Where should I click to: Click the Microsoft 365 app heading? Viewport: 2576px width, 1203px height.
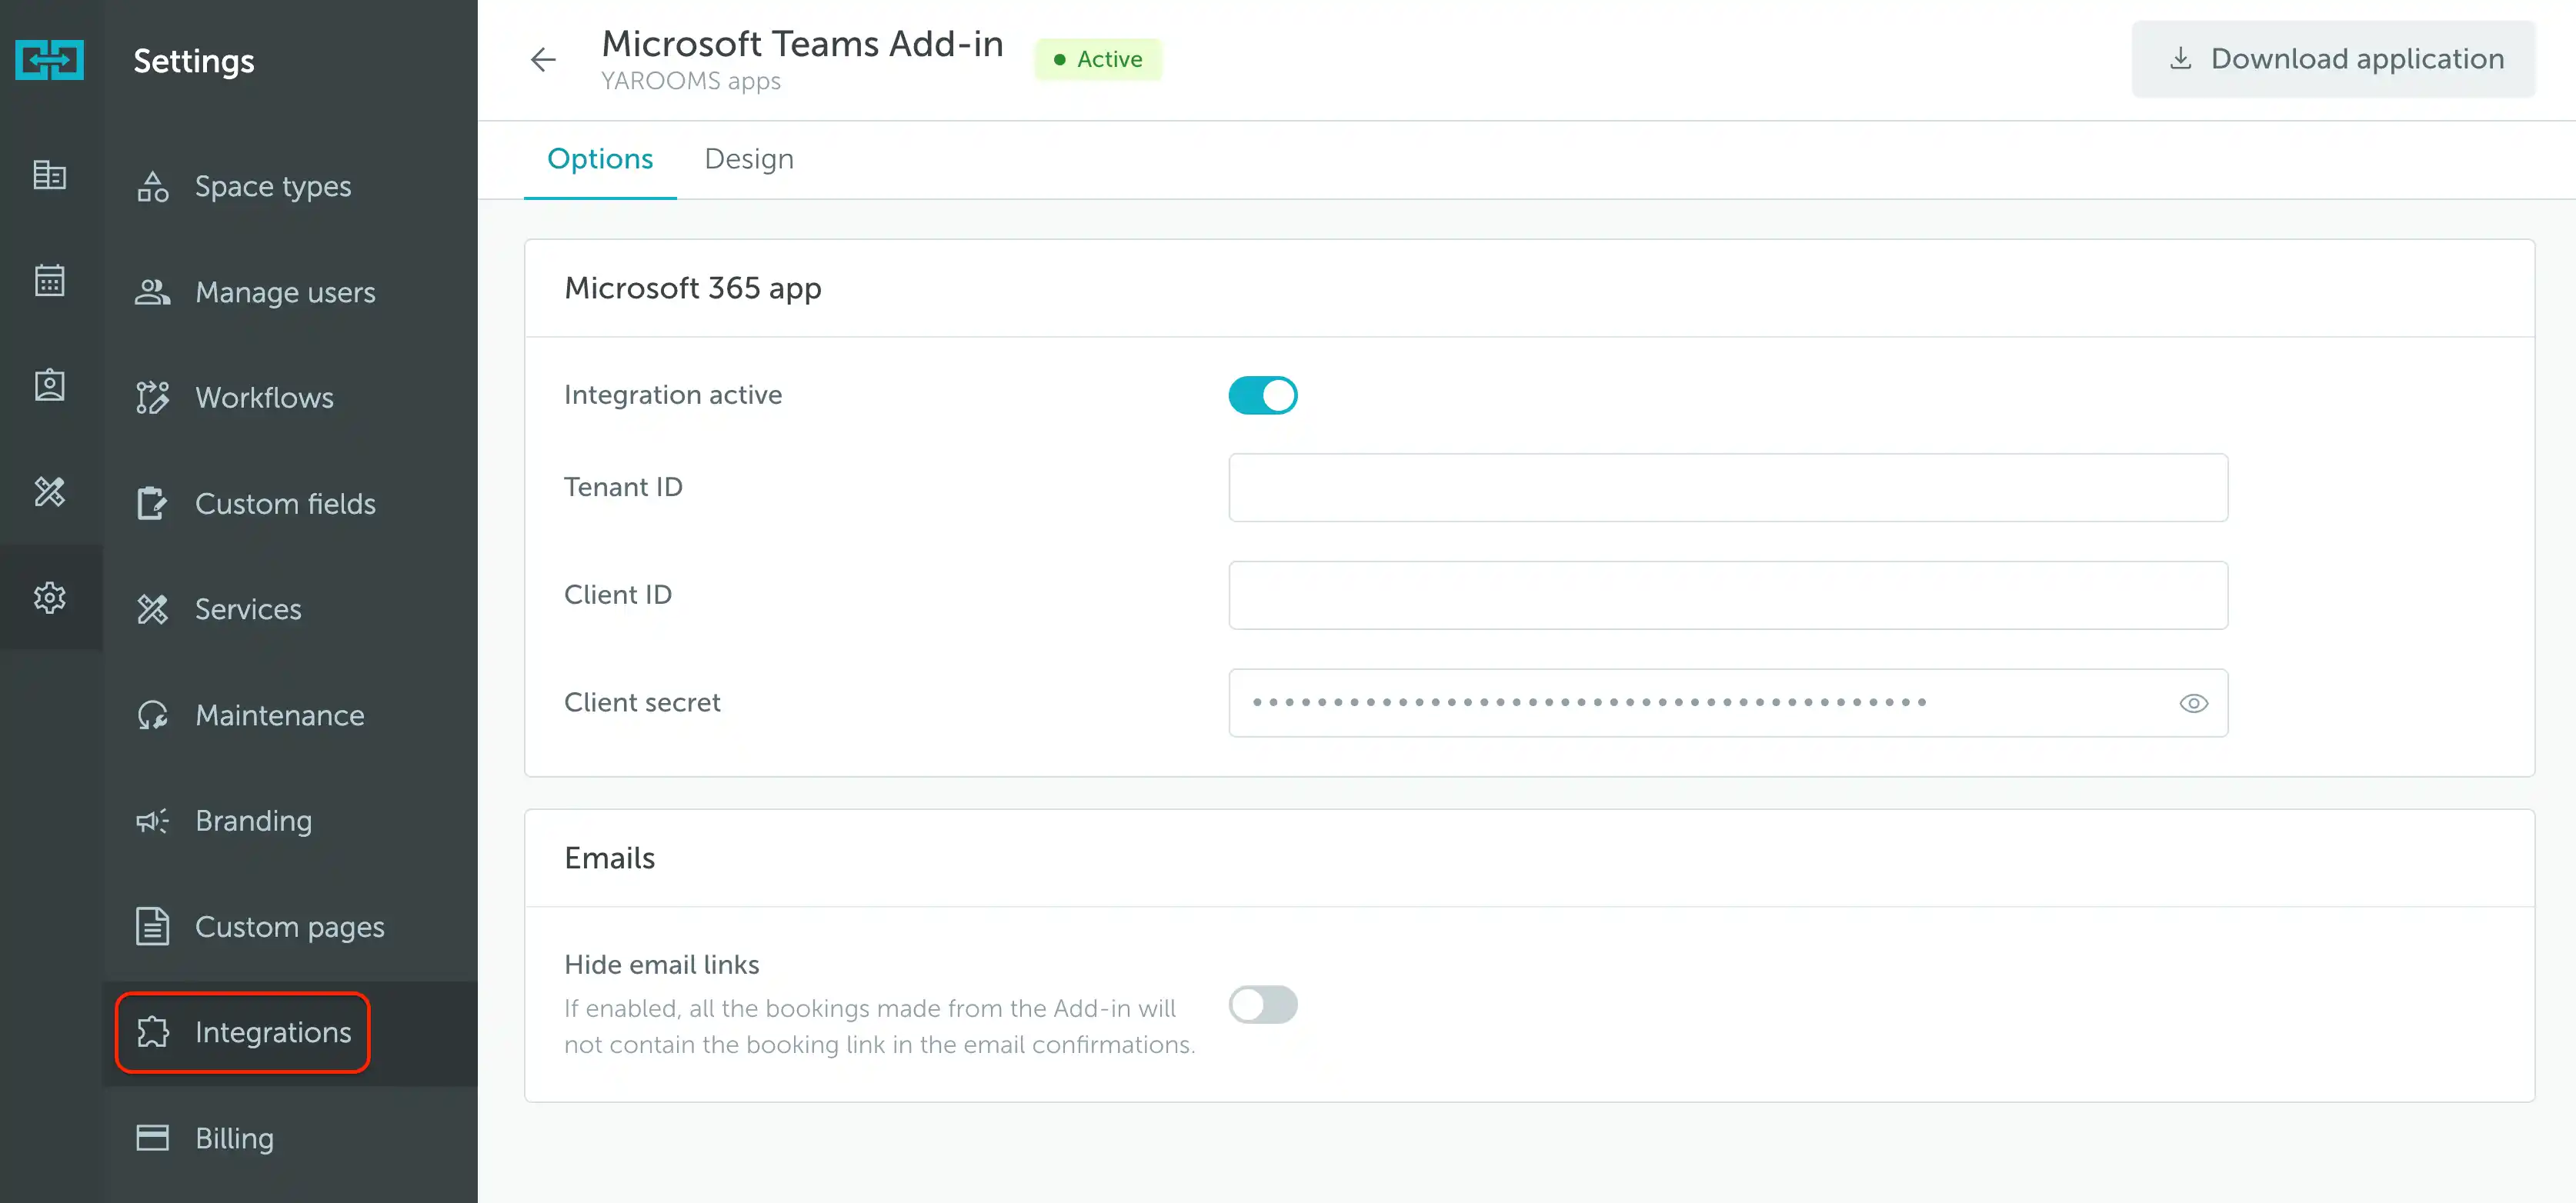(x=693, y=288)
